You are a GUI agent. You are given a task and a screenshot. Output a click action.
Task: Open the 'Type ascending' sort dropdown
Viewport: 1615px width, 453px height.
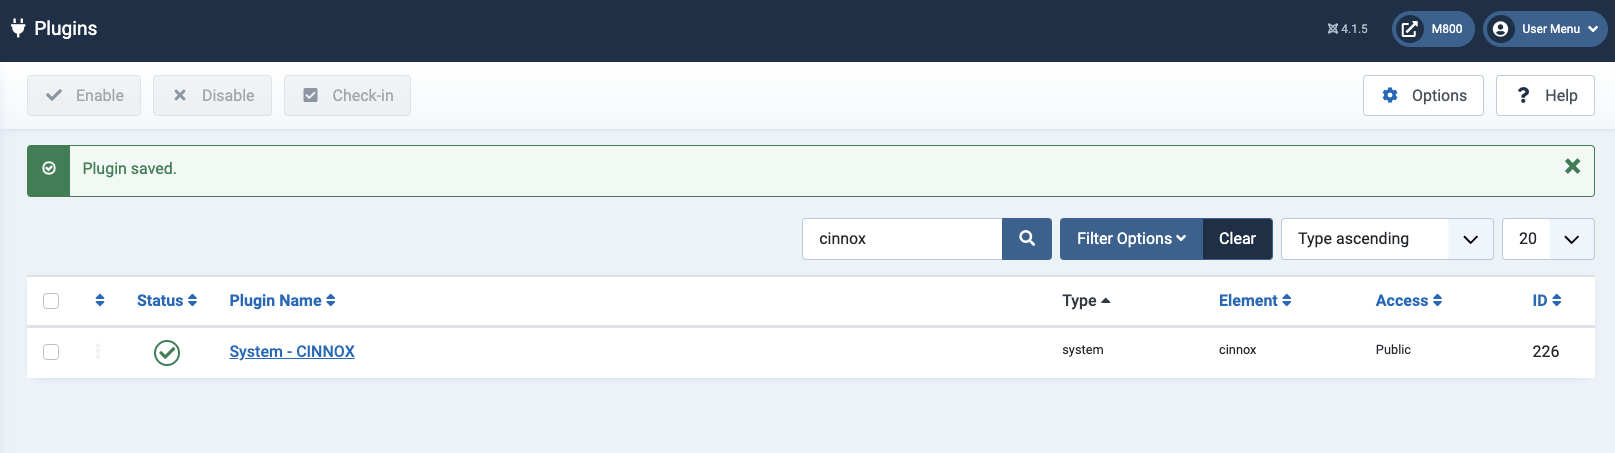(1386, 239)
